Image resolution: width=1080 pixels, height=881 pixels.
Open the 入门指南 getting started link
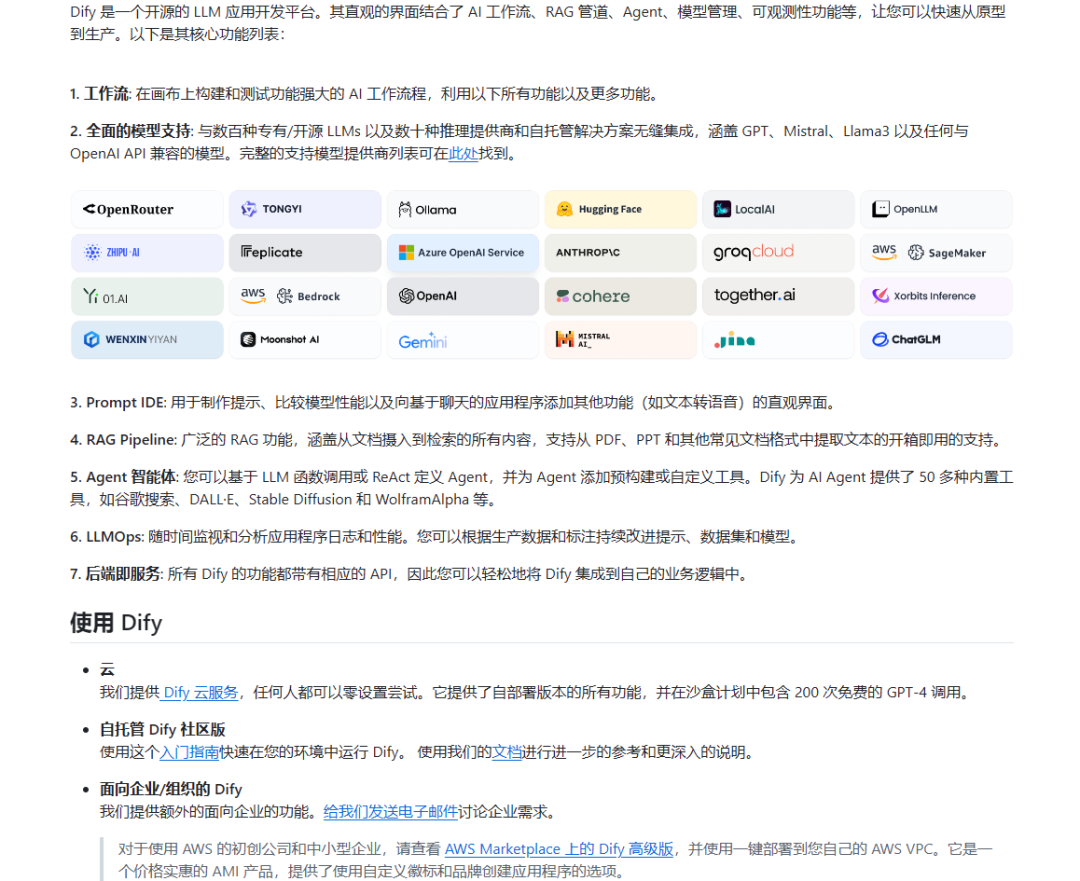189,752
